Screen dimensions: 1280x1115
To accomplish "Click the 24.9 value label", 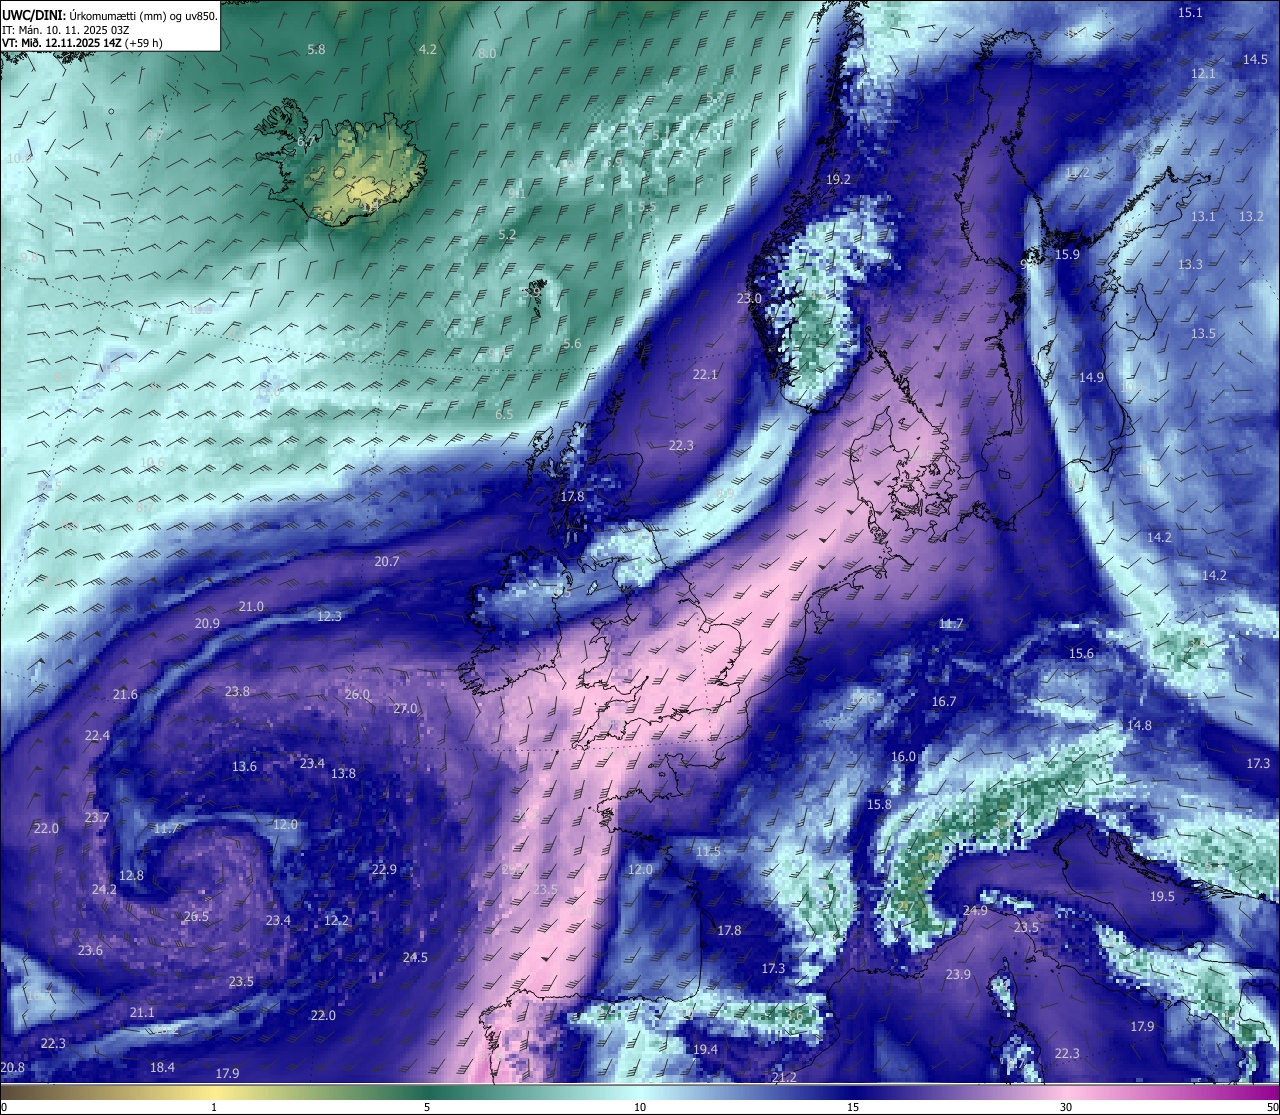I will (x=975, y=910).
